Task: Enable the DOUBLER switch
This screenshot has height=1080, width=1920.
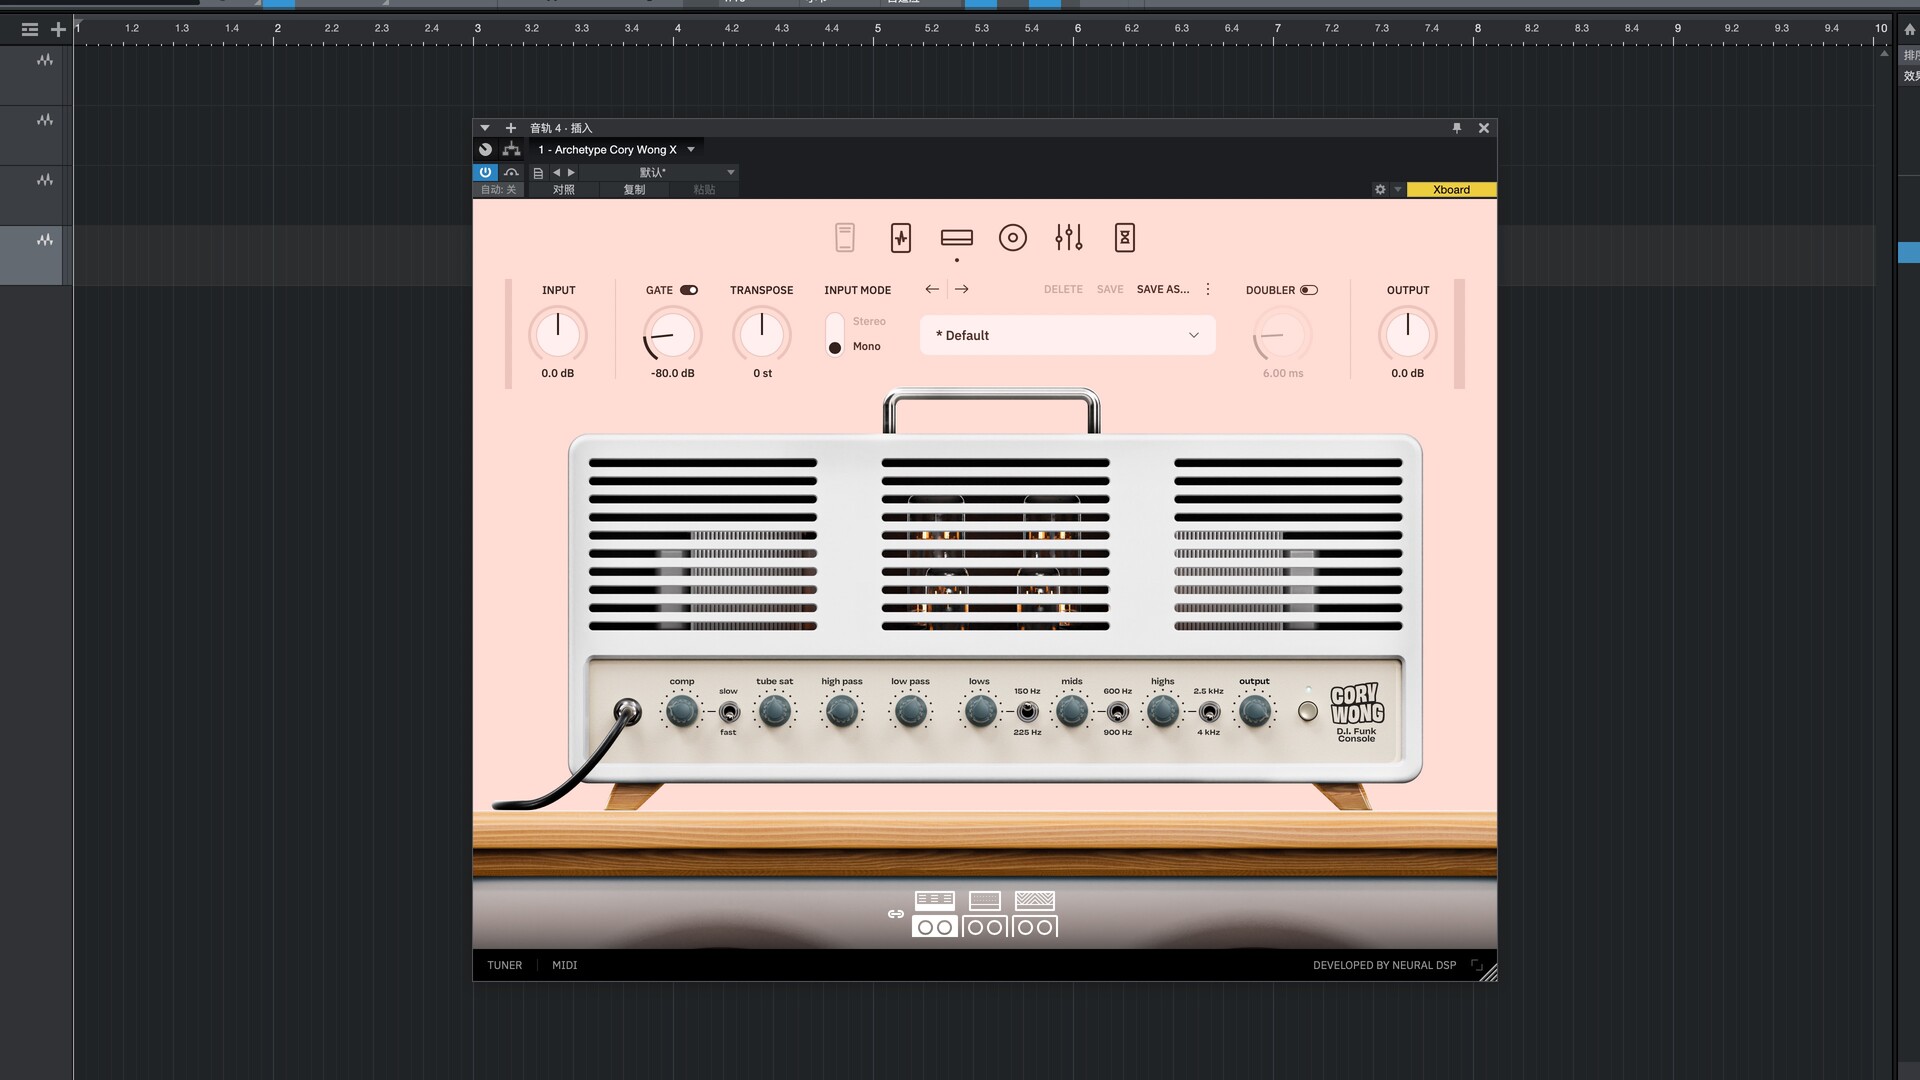Action: (1308, 290)
